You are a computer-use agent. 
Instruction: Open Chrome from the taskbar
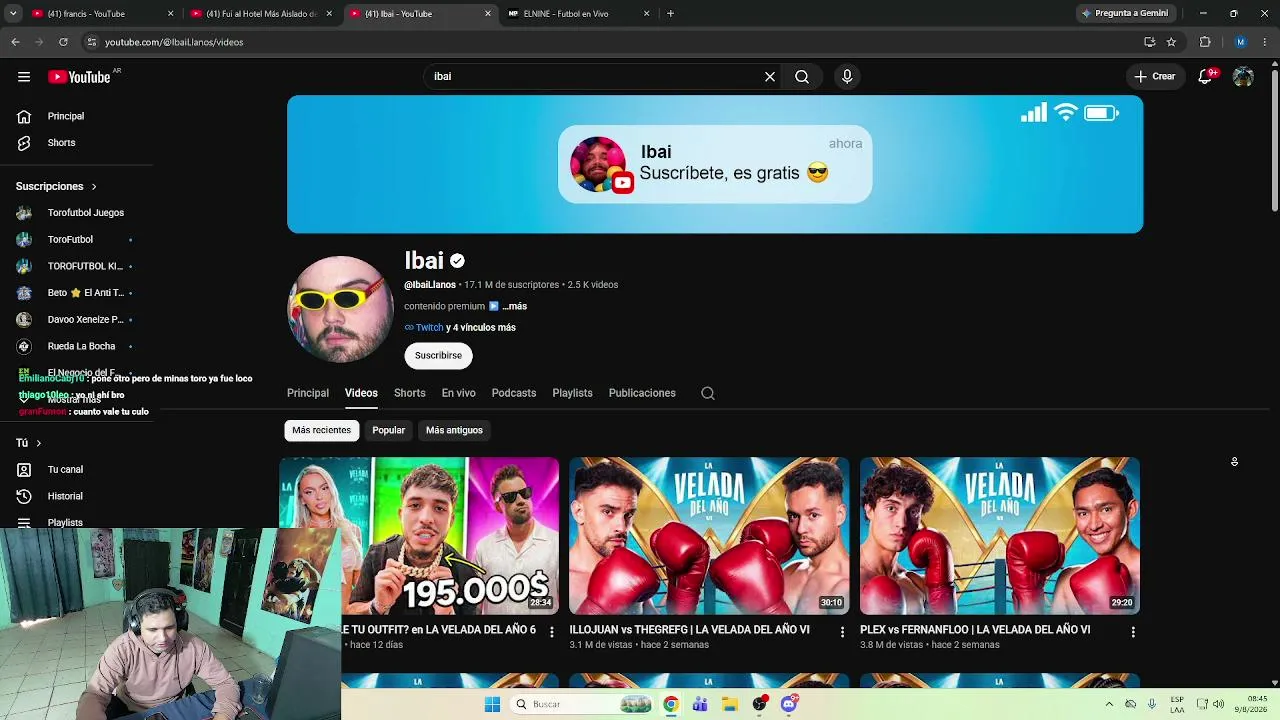pyautogui.click(x=671, y=704)
